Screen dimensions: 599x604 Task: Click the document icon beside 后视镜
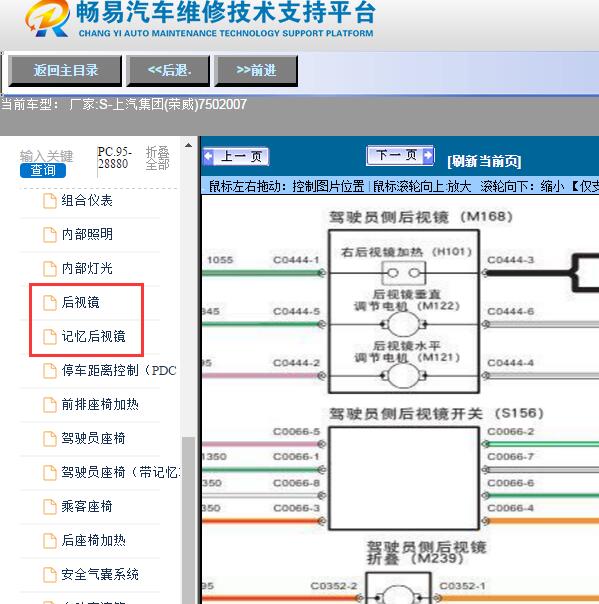(50, 303)
